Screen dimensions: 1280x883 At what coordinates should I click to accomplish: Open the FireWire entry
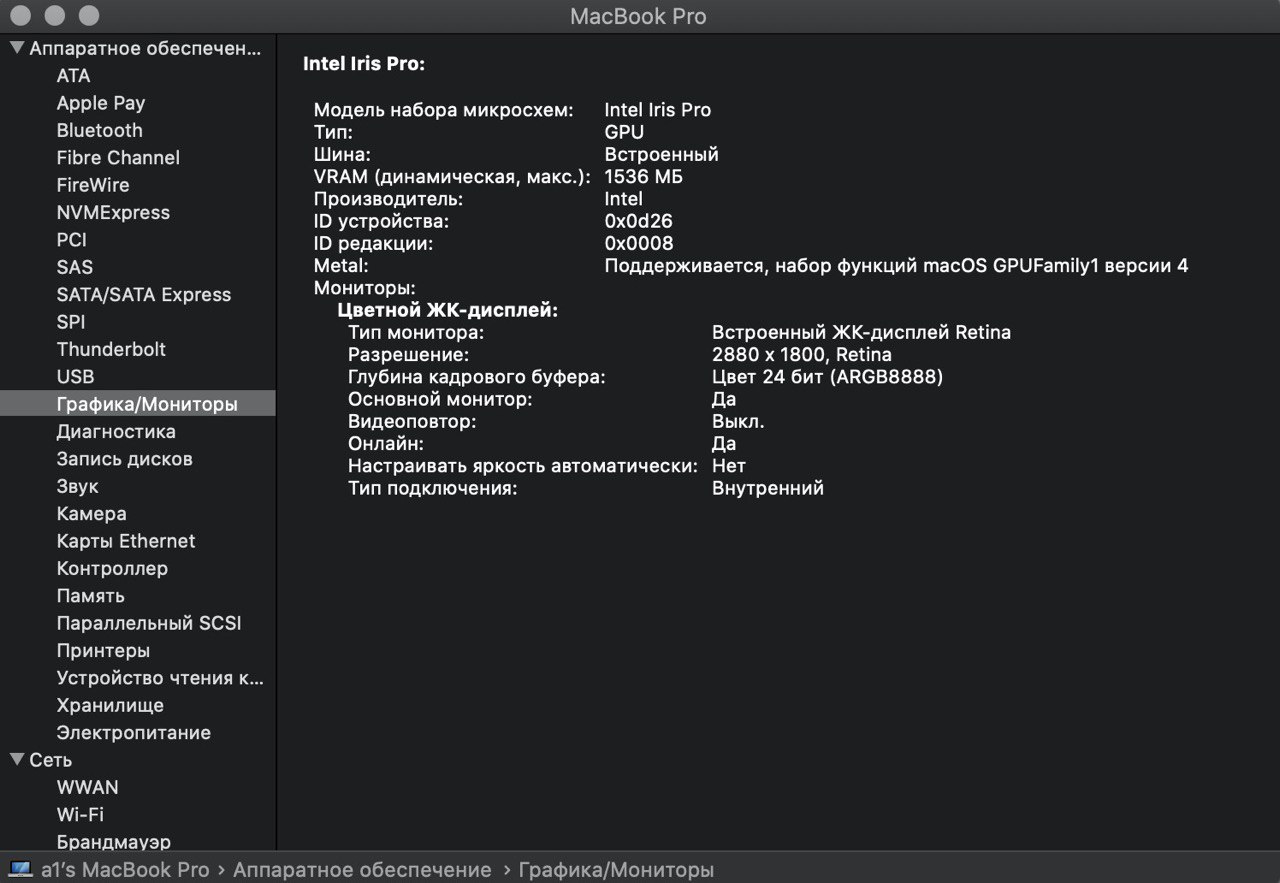point(93,185)
